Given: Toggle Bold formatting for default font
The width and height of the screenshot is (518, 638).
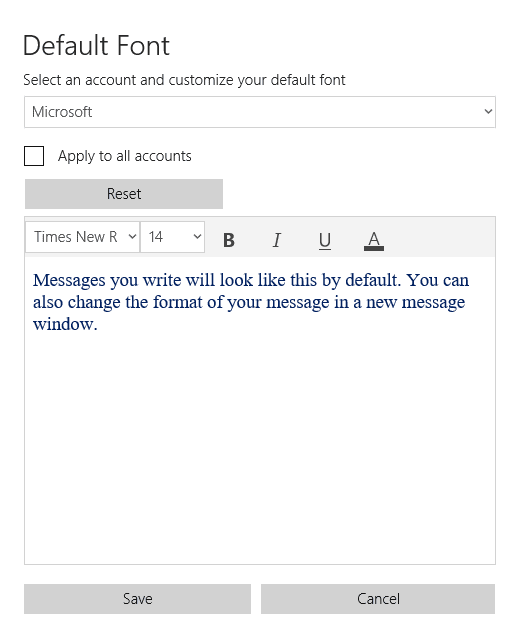Looking at the screenshot, I should point(229,240).
